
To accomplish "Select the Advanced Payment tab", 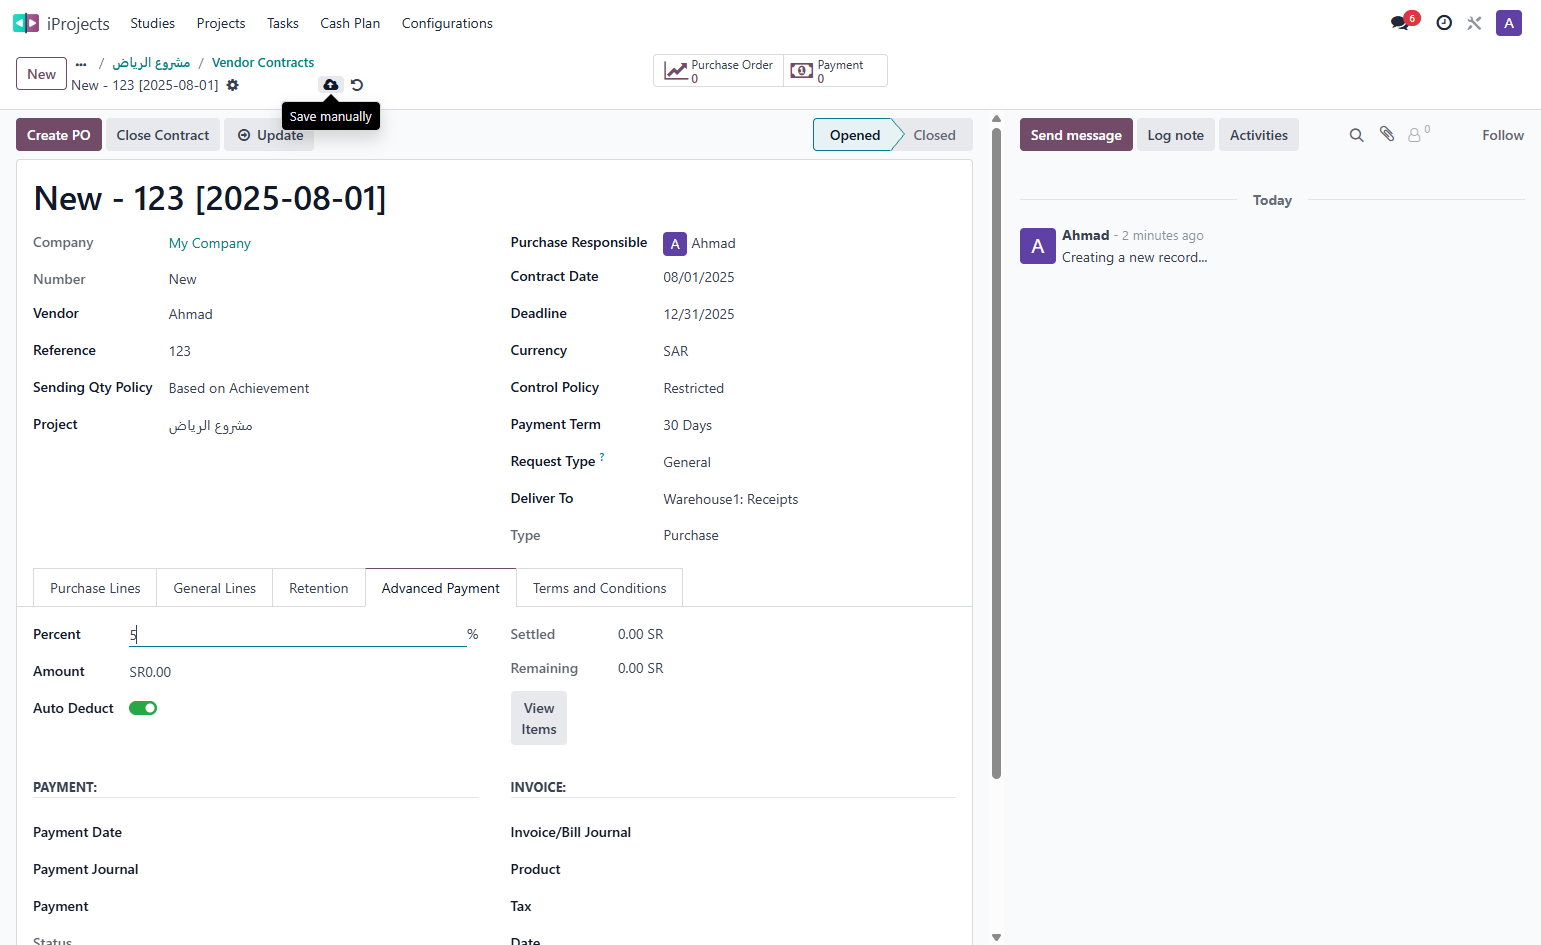I will point(441,588).
